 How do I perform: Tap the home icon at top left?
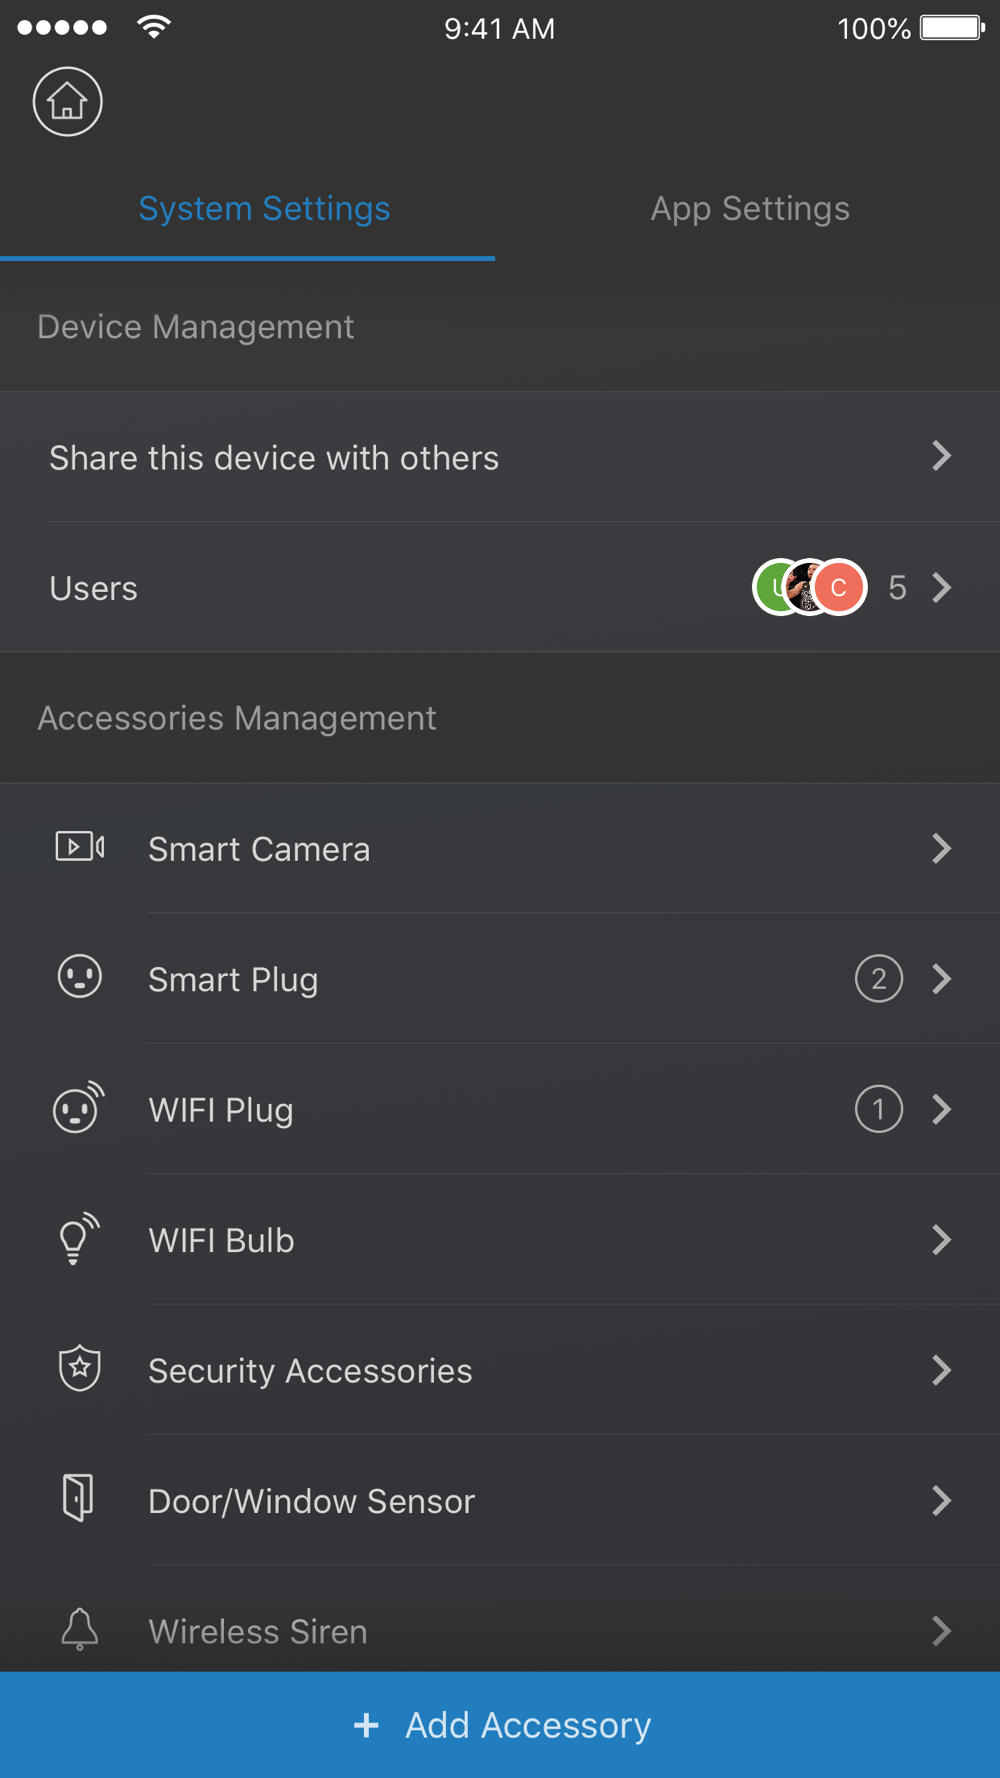point(67,102)
